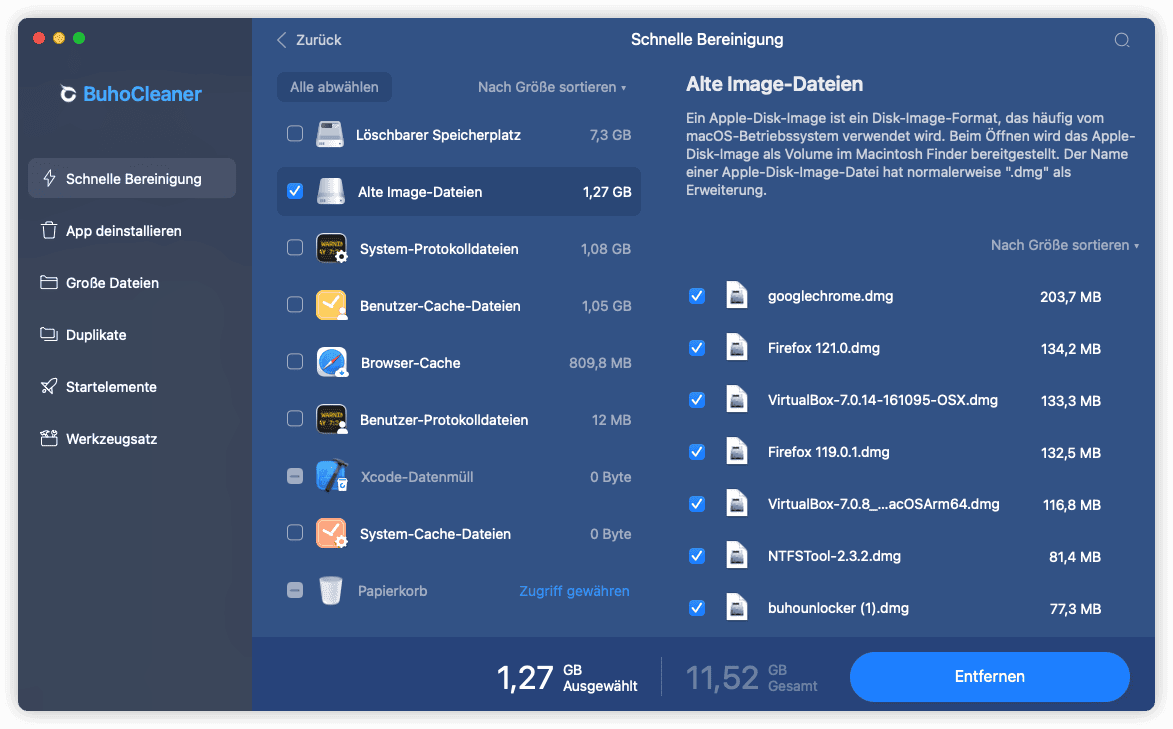Viewport: 1173px width, 729px height.
Task: Click the Firefox 121.0.dmg file icon
Action: pyautogui.click(x=737, y=348)
